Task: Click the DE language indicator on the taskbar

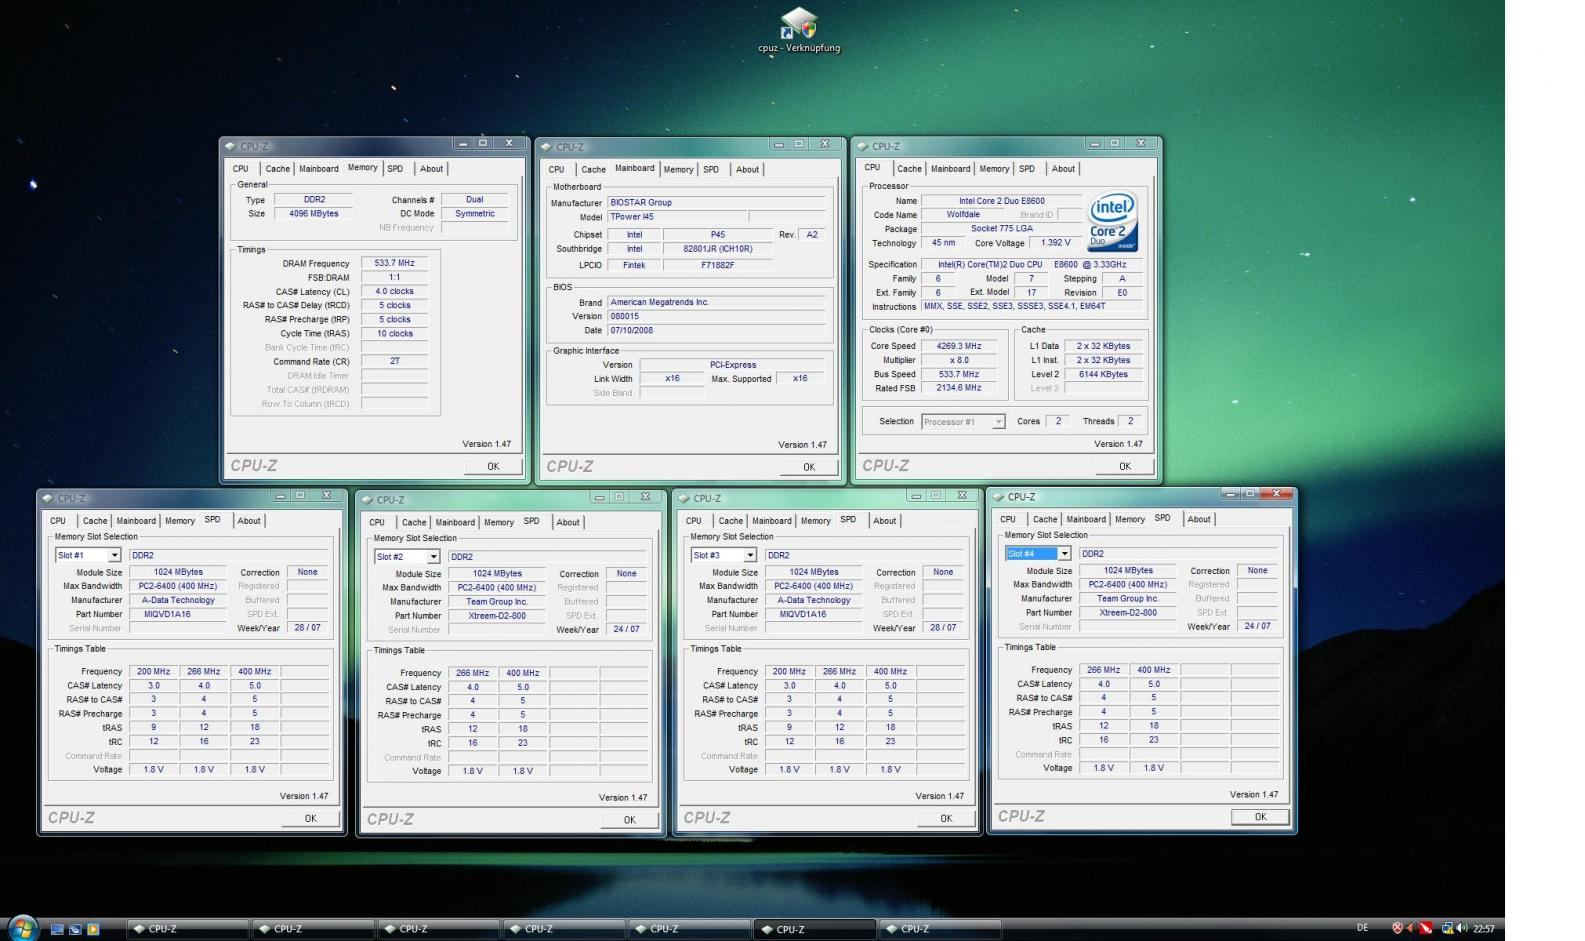Action: [x=1362, y=928]
